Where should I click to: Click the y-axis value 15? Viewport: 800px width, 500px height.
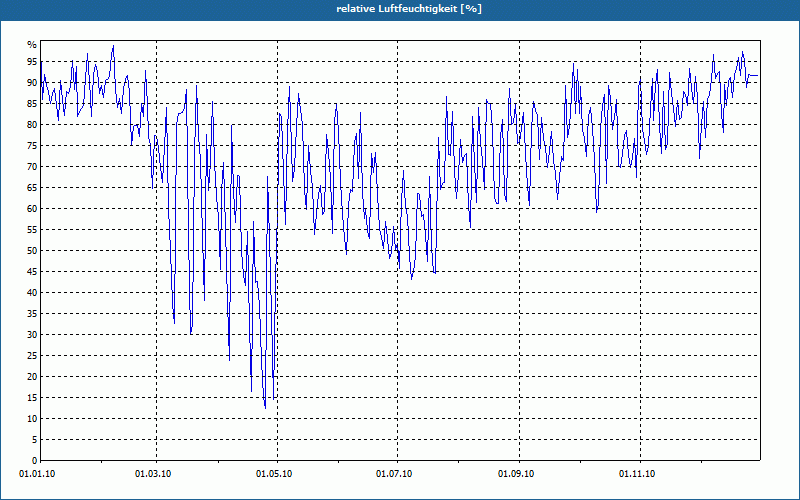click(32, 397)
